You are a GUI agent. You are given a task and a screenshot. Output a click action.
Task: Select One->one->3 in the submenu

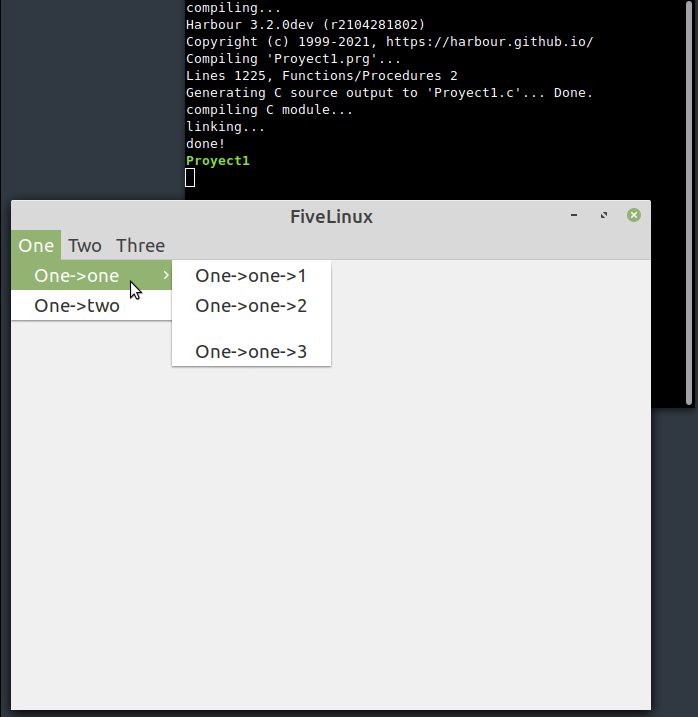click(x=251, y=352)
